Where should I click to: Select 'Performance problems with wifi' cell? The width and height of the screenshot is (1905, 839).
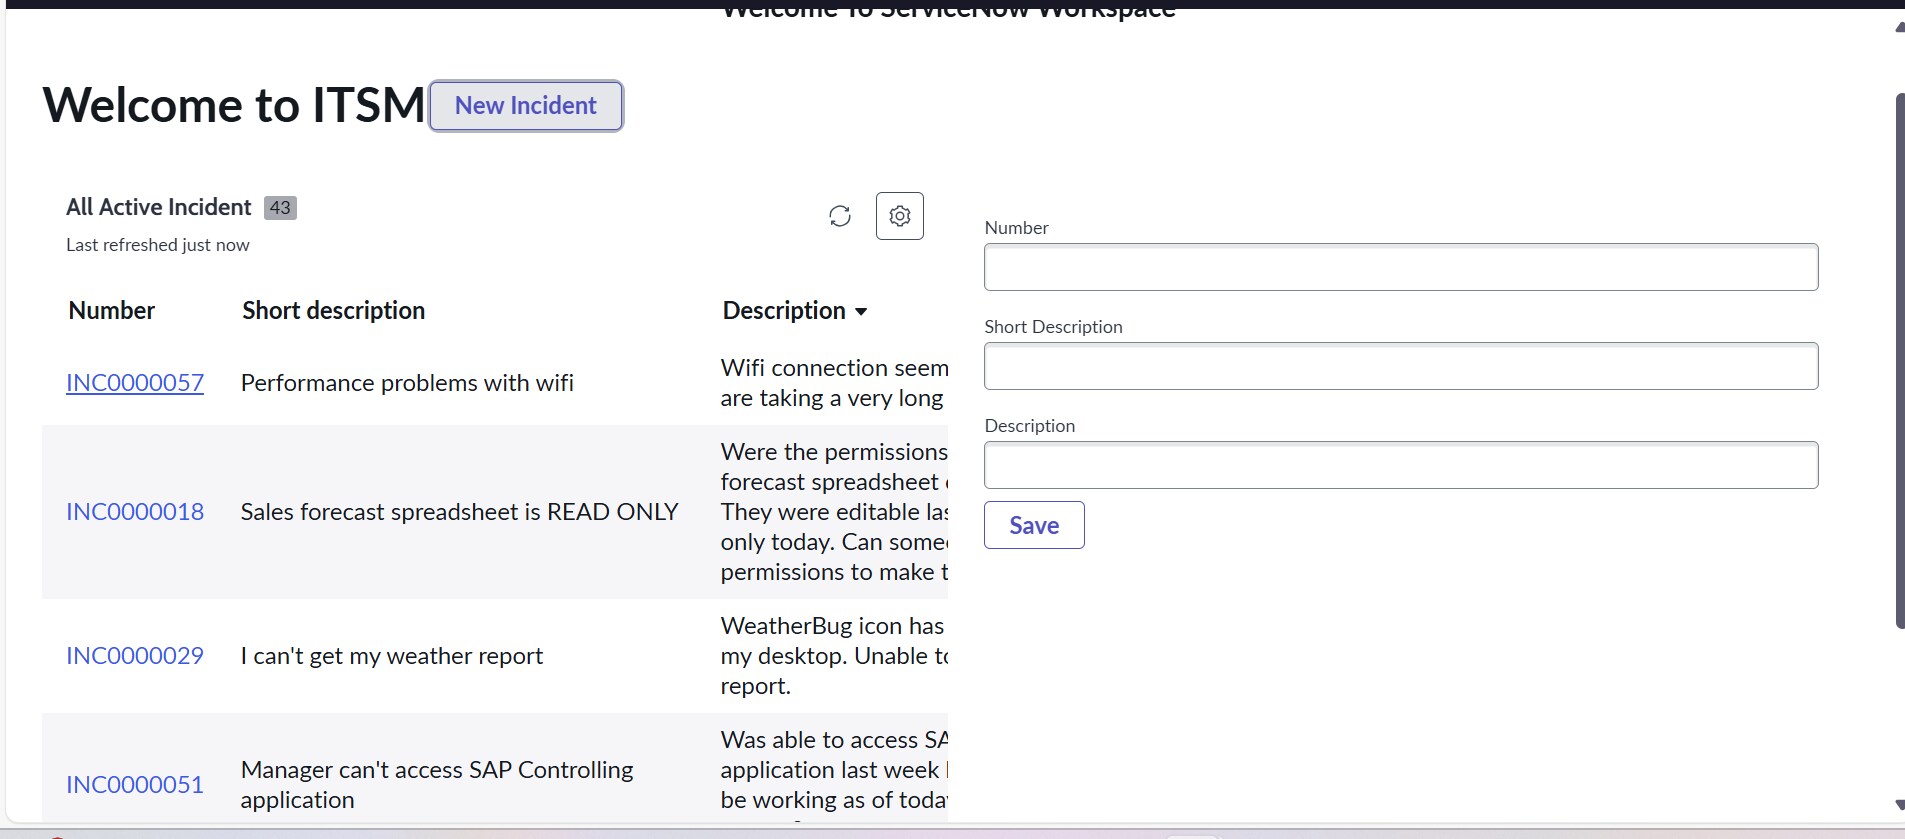tap(407, 383)
